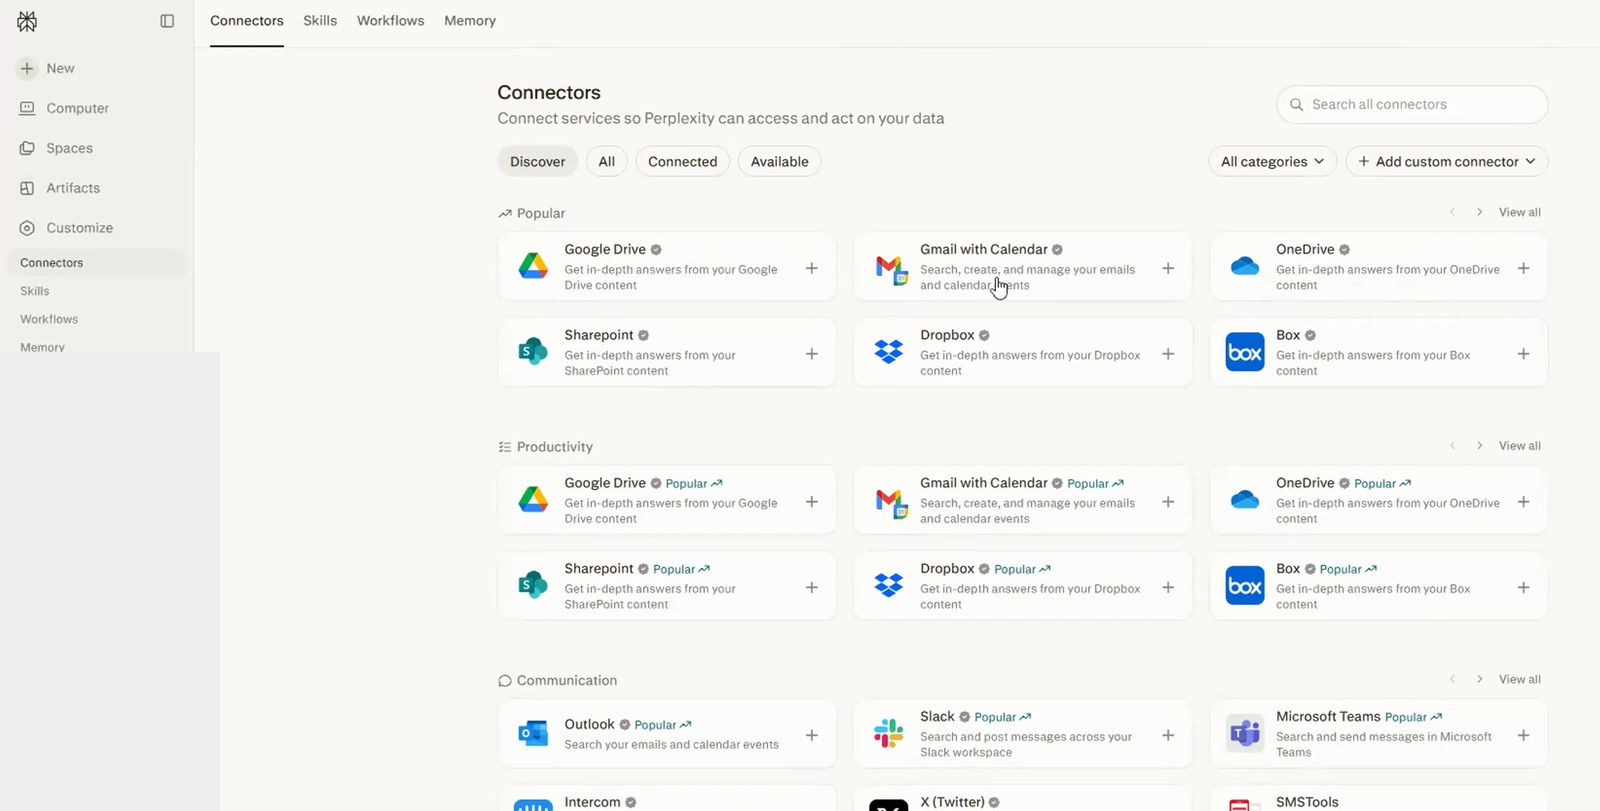This screenshot has width=1600, height=811.
Task: Open the Box icon in Popular section
Action: click(x=1245, y=352)
